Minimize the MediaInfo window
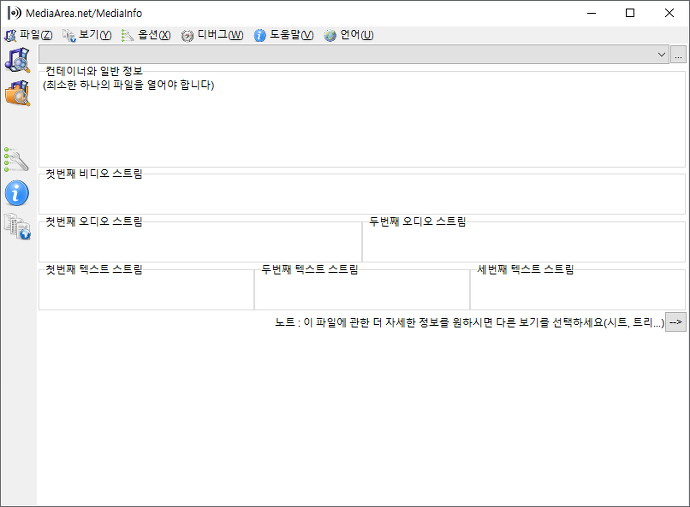 pos(591,13)
